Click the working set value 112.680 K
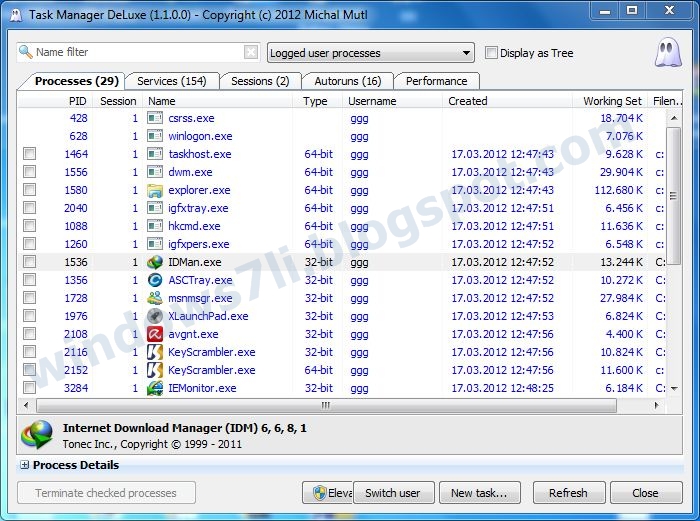The width and height of the screenshot is (700, 521). point(618,190)
